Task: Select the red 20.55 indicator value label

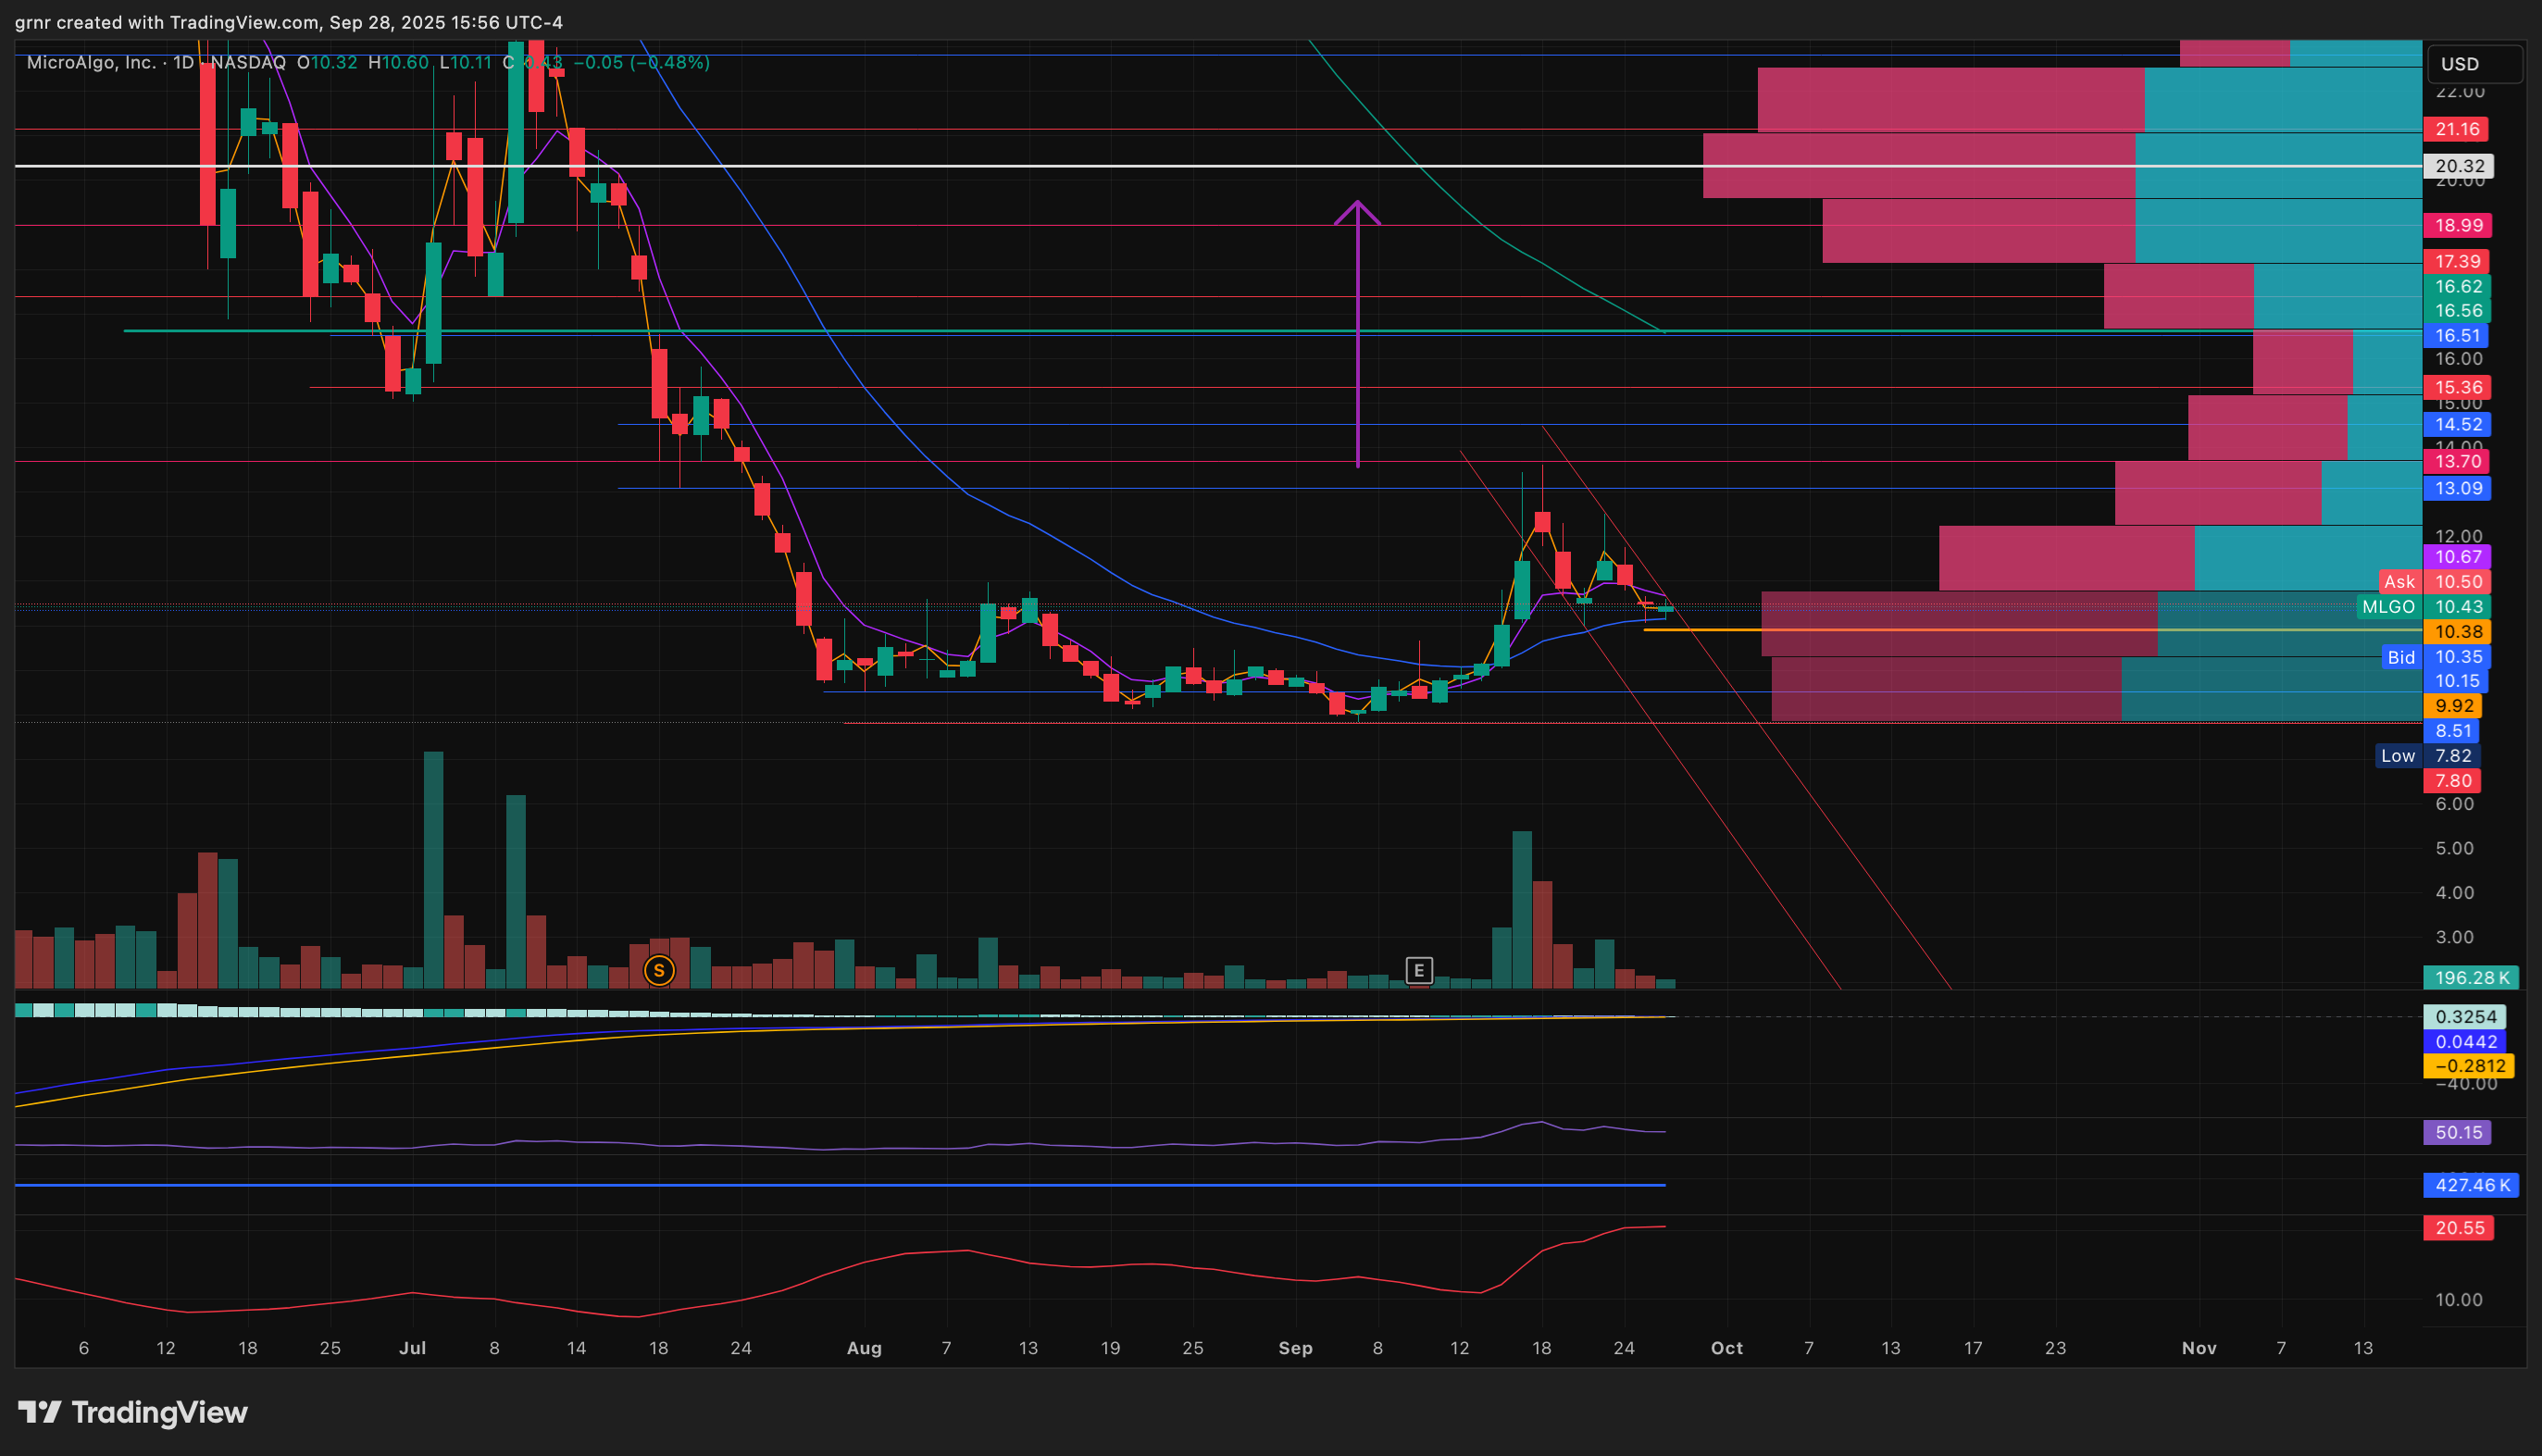Action: pyautogui.click(x=2458, y=1228)
